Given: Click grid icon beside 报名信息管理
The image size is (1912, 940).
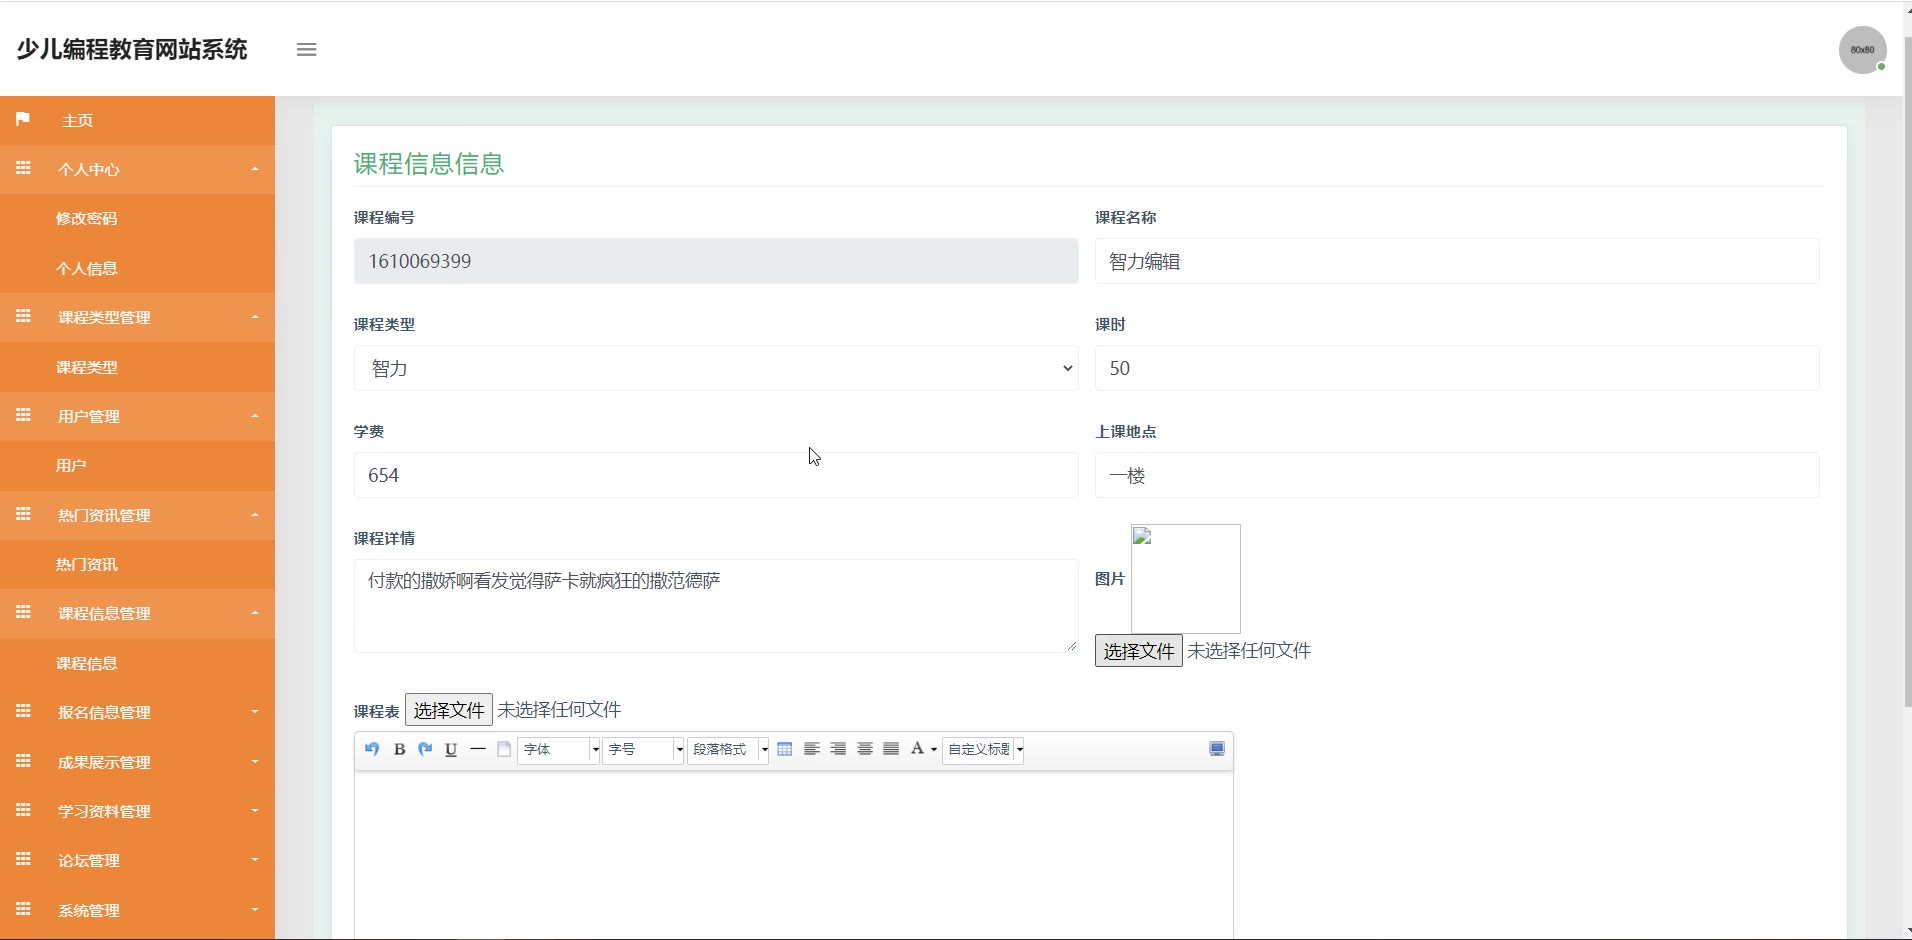Looking at the screenshot, I should click(x=23, y=711).
